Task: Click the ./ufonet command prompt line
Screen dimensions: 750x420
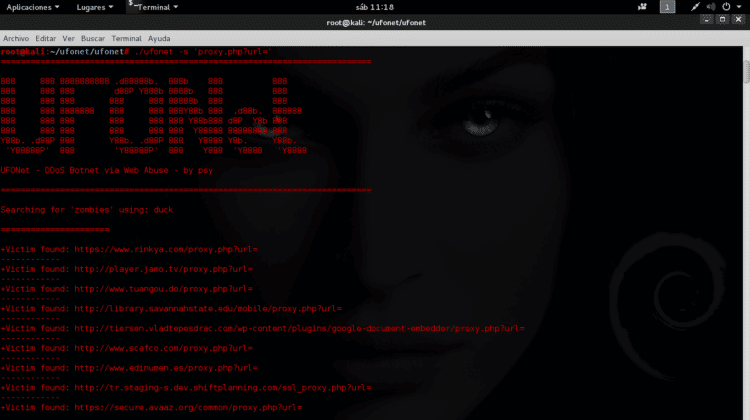Action: (136, 52)
